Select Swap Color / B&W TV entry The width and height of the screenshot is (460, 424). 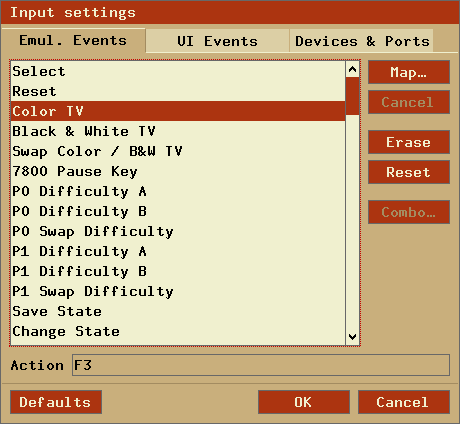tap(178, 151)
